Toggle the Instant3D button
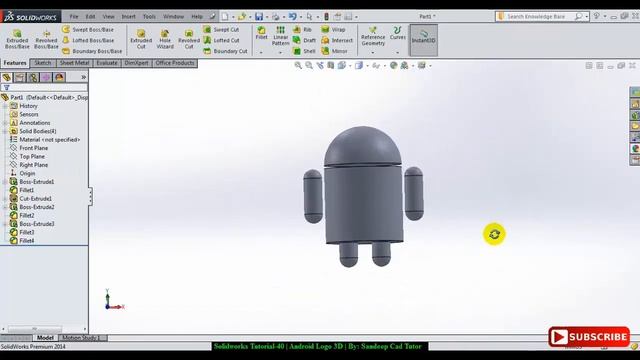Image resolution: width=640 pixels, height=360 pixels. (424, 40)
